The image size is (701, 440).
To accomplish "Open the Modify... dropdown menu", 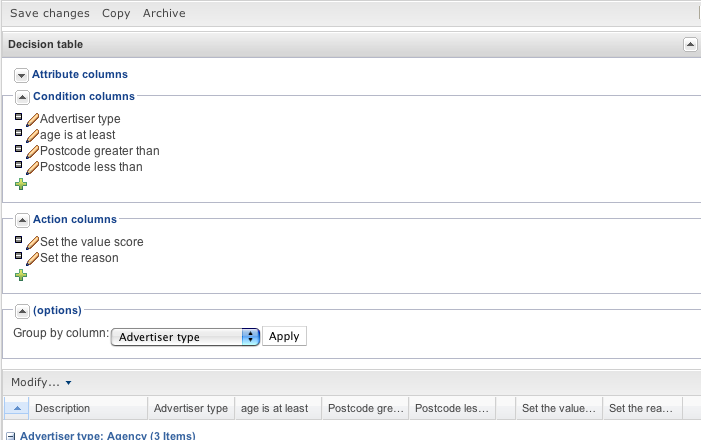I will tap(41, 382).
